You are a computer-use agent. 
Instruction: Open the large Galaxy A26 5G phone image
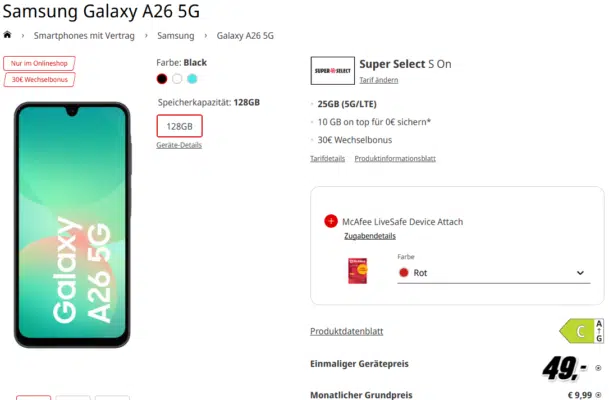72,225
